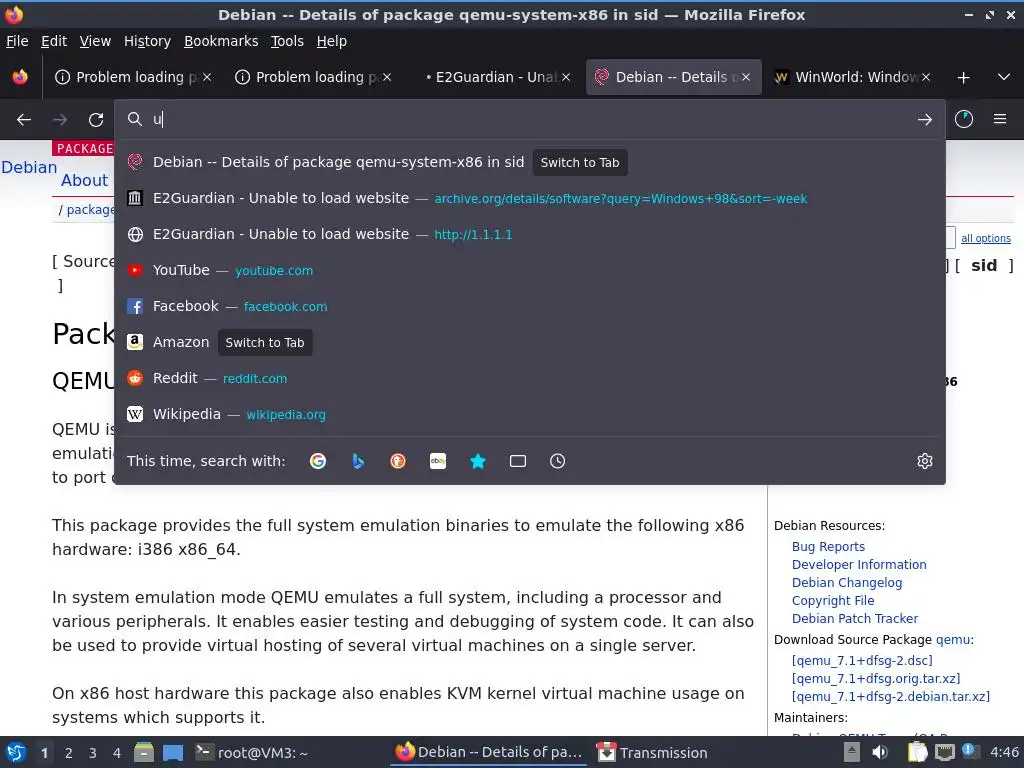Switch to workspace 3 in taskbar
The width and height of the screenshot is (1024, 768).
point(93,753)
